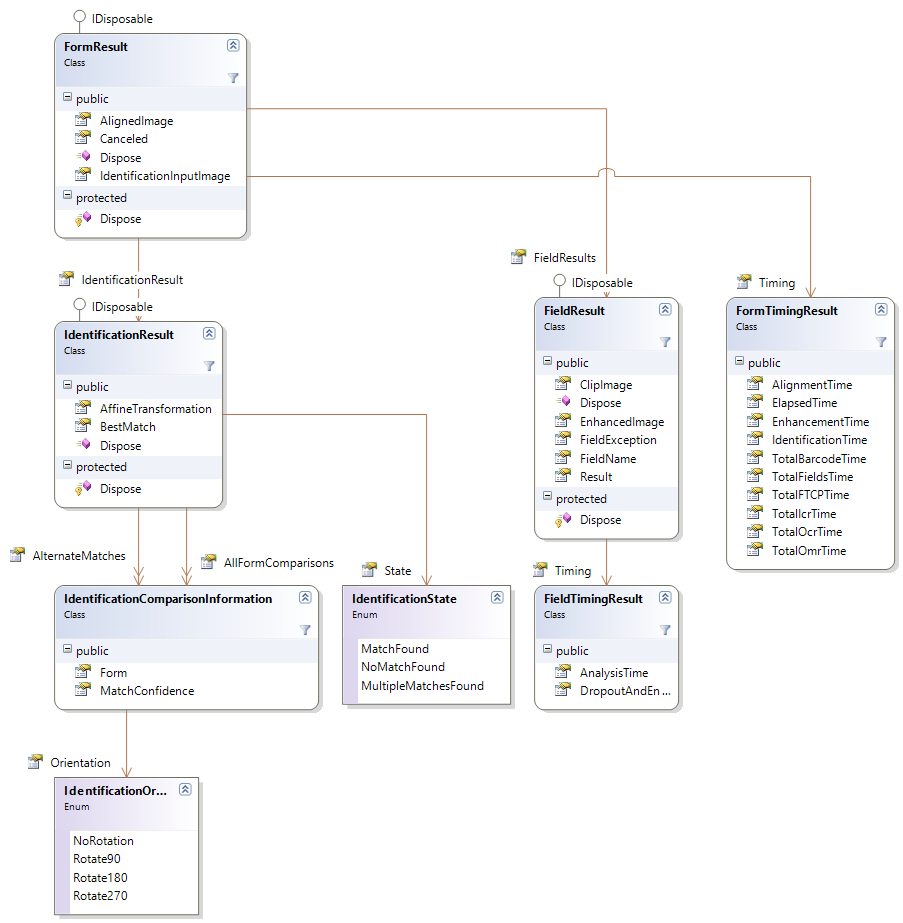Select the MatchConfidence property icon

pyautogui.click(x=83, y=690)
